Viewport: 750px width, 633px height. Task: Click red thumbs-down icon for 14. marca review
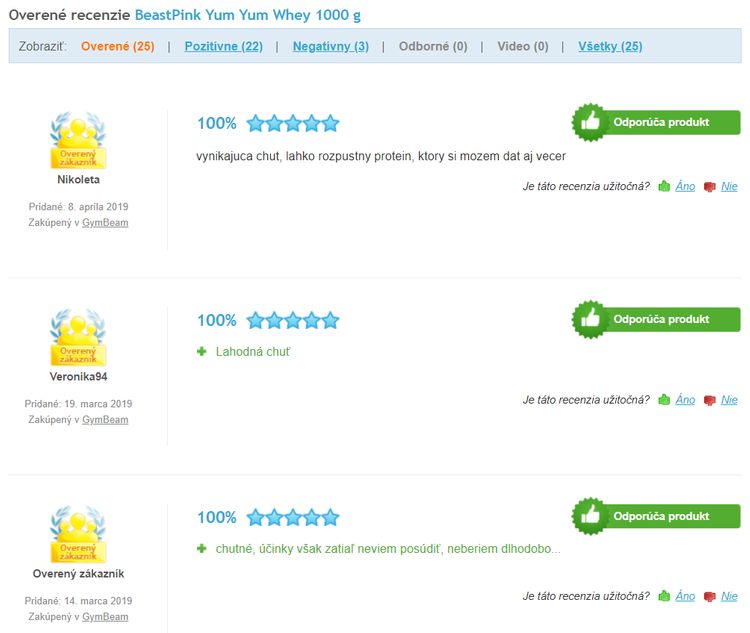[709, 597]
